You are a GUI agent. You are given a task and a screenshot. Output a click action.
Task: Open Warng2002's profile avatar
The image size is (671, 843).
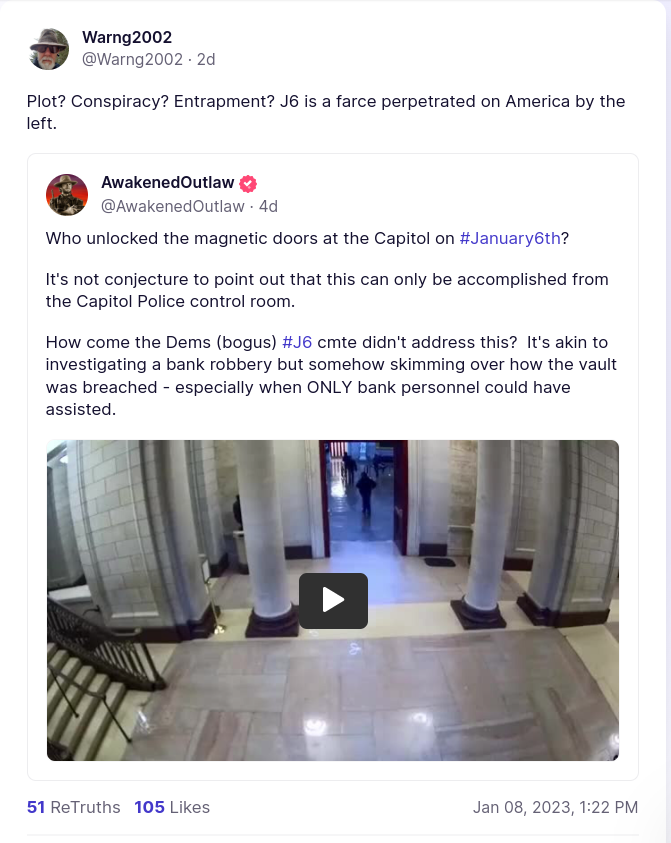pyautogui.click(x=48, y=48)
